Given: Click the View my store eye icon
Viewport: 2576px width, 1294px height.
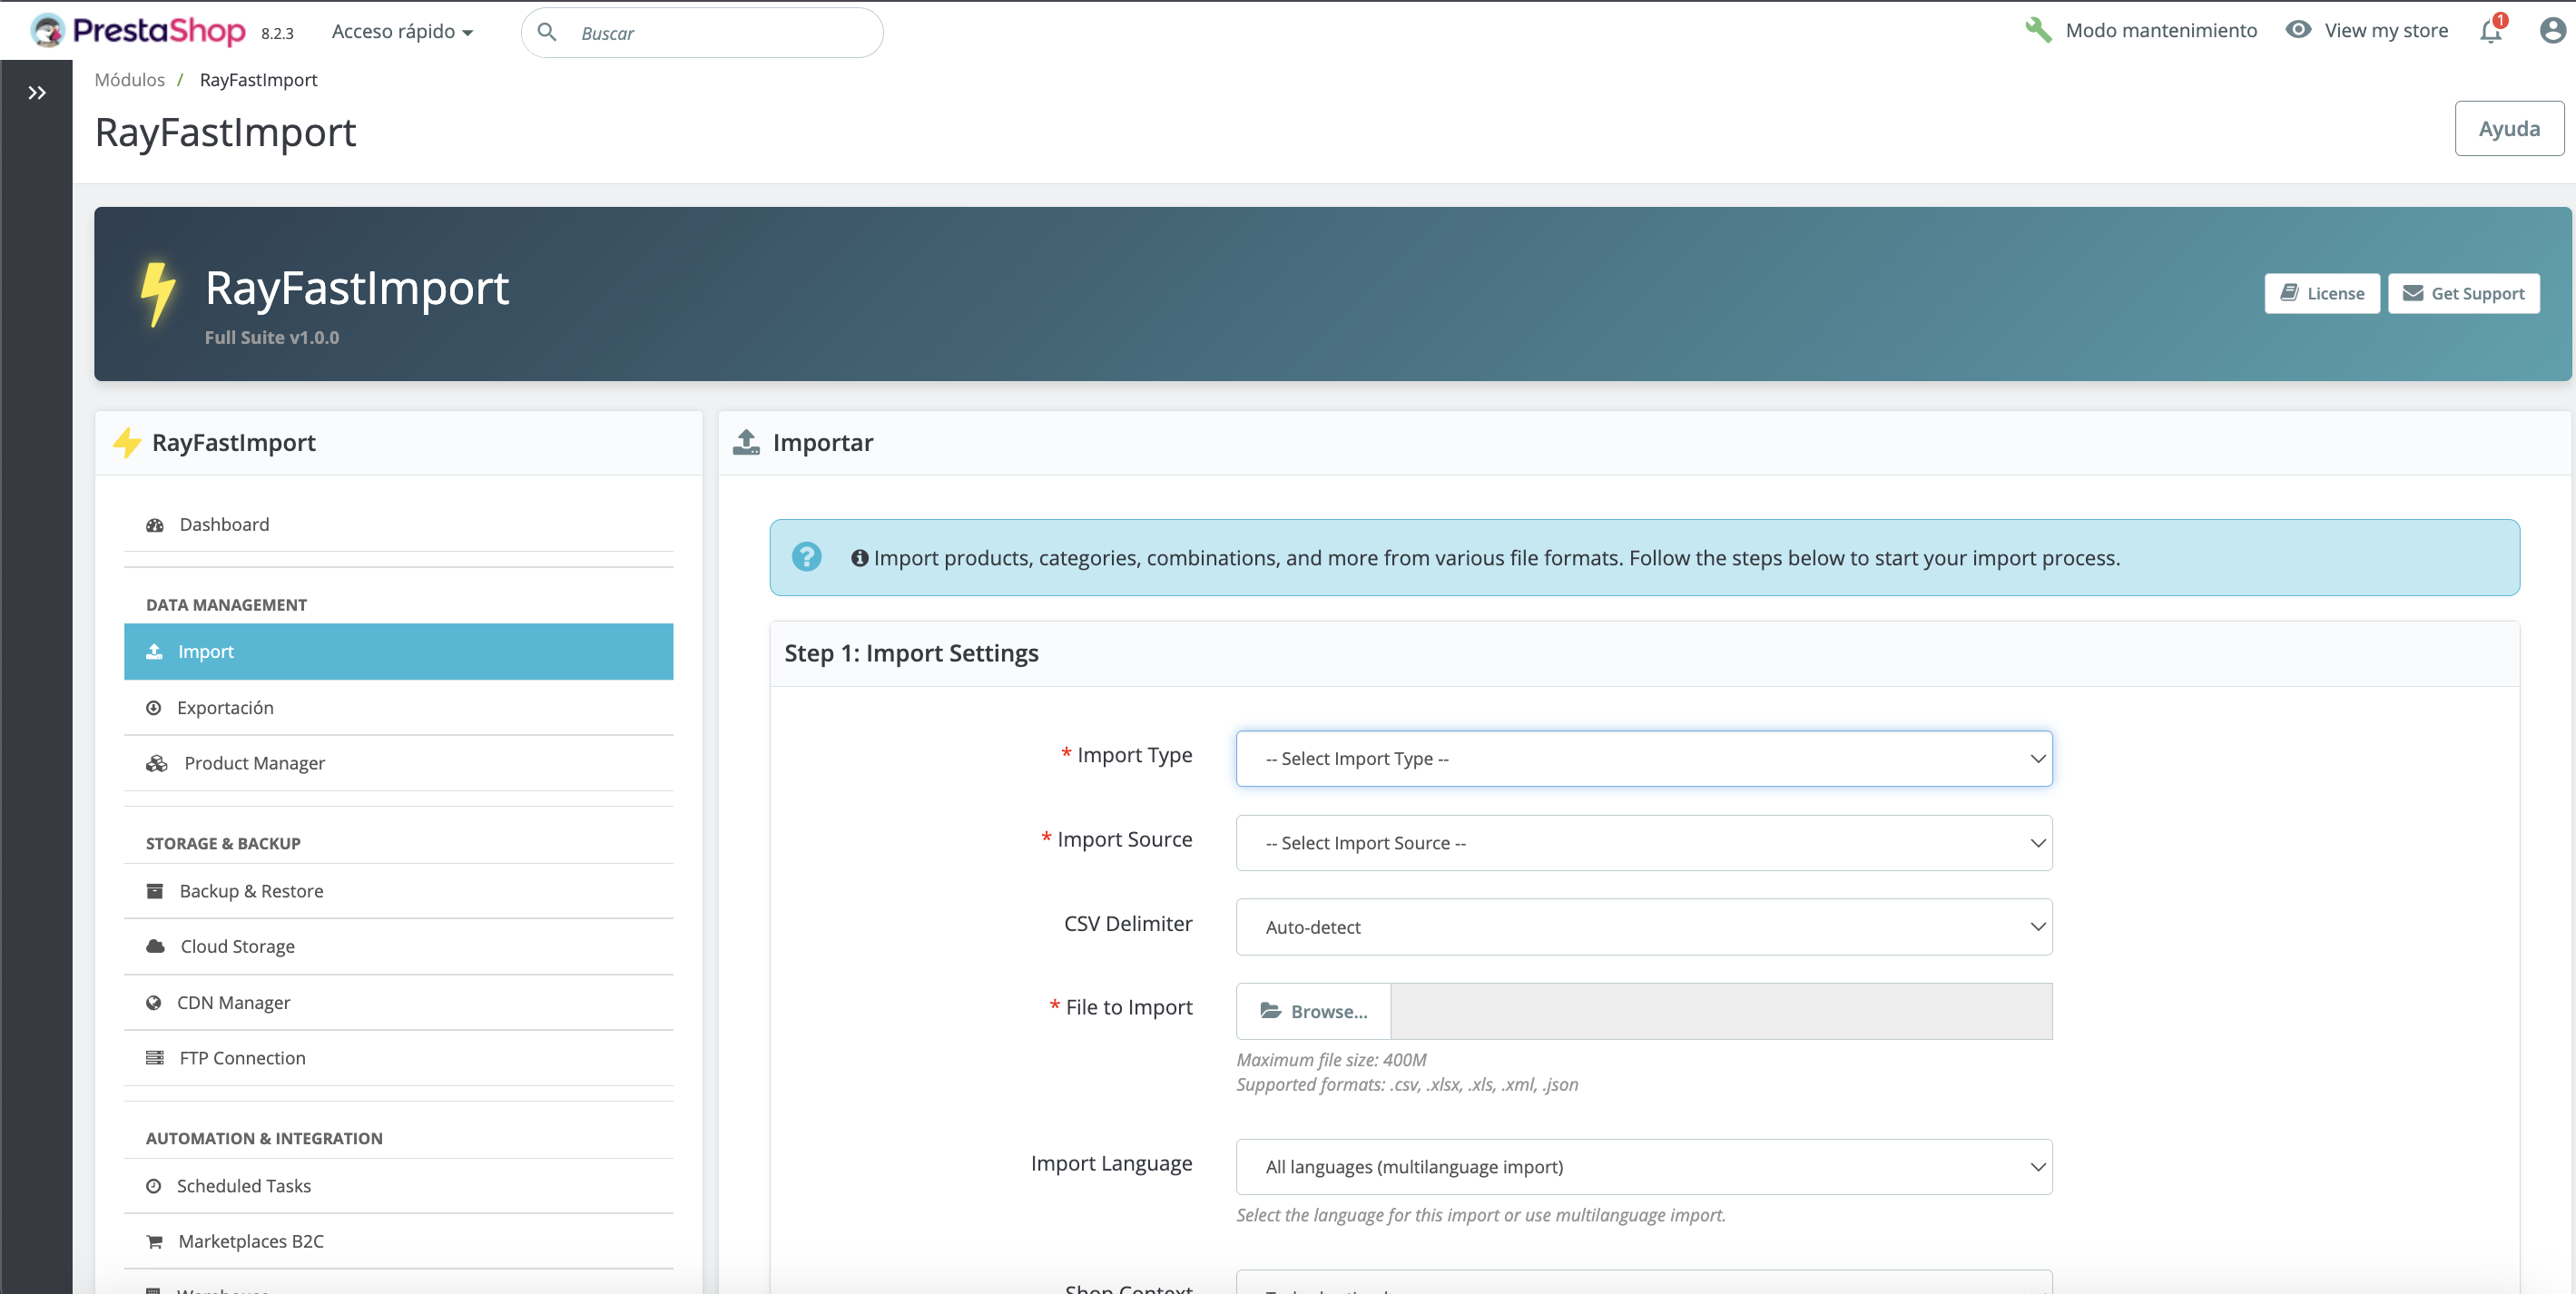Looking at the screenshot, I should (2300, 31).
